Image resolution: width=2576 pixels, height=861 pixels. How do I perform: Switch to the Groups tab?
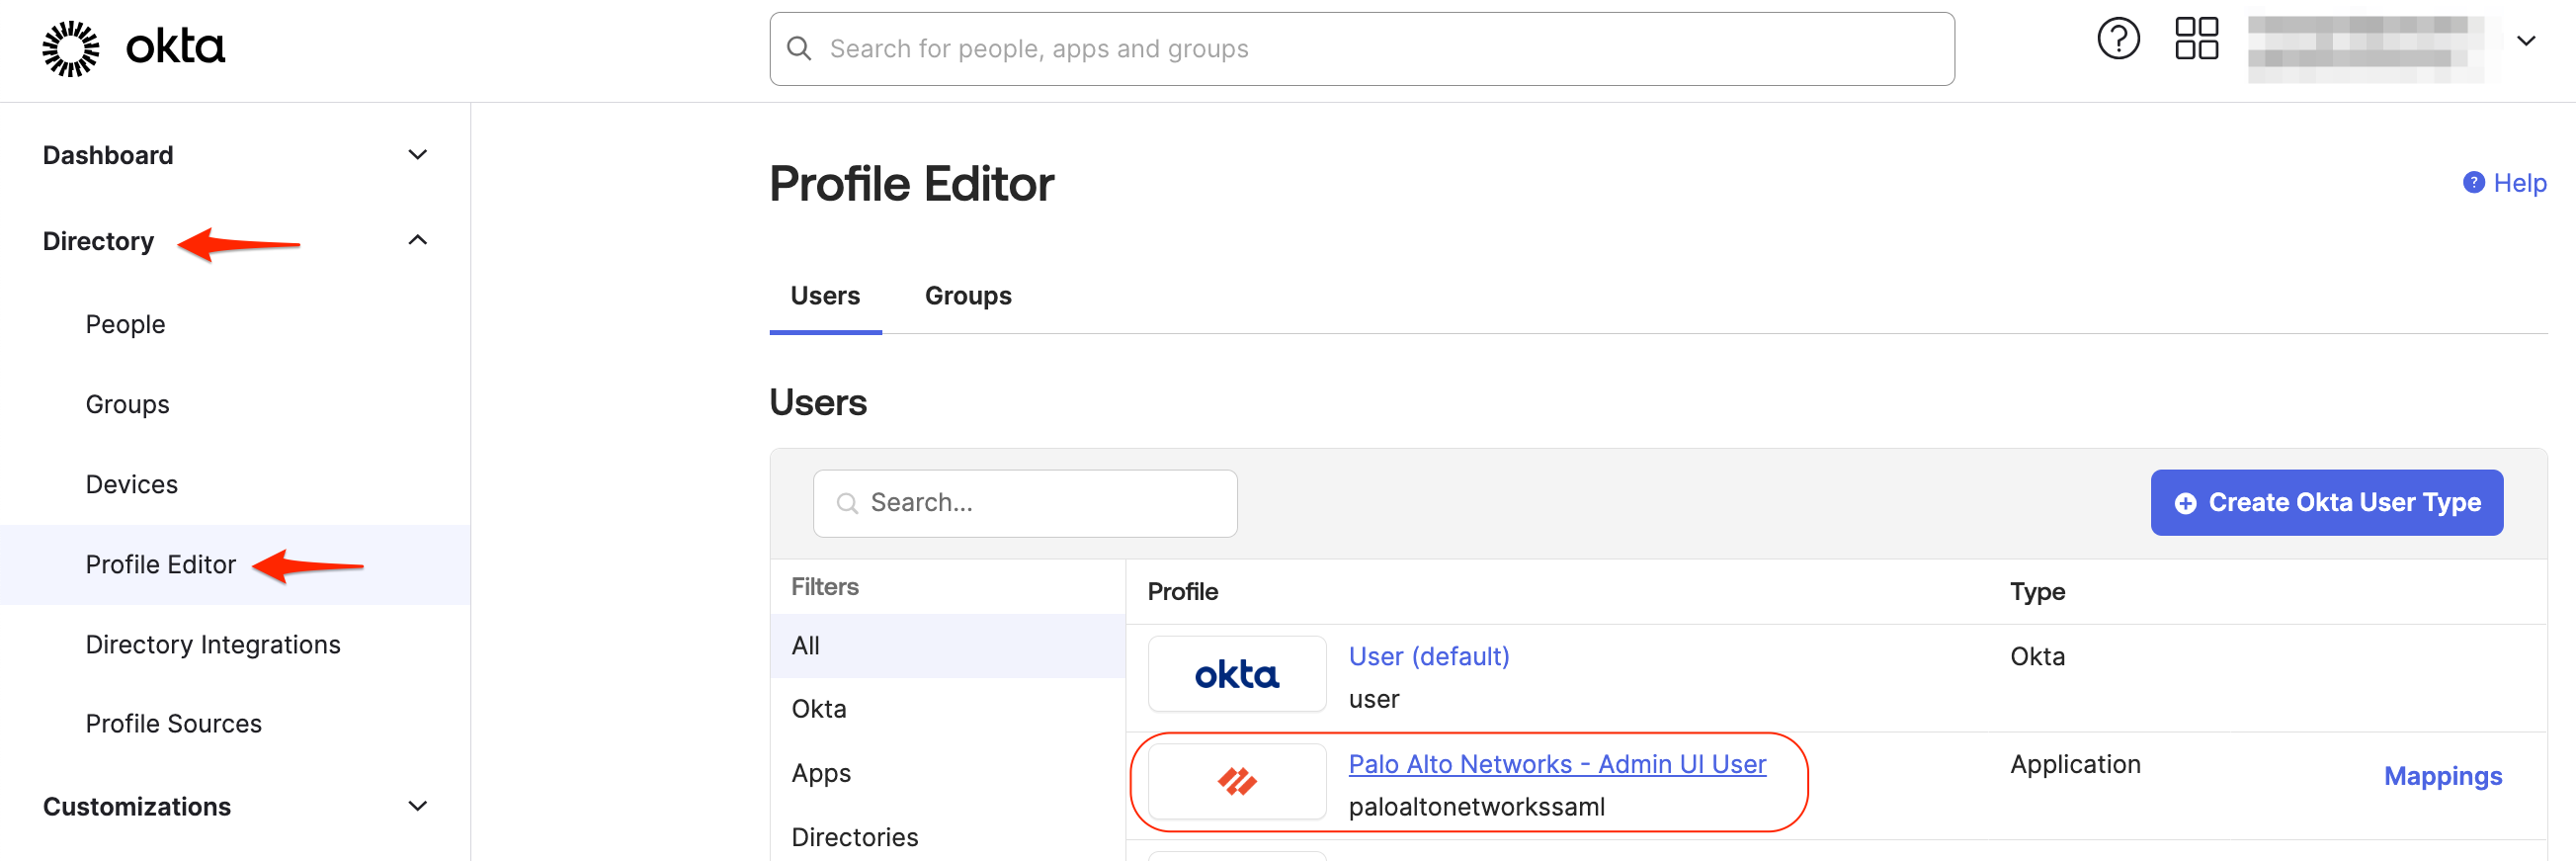coord(967,296)
